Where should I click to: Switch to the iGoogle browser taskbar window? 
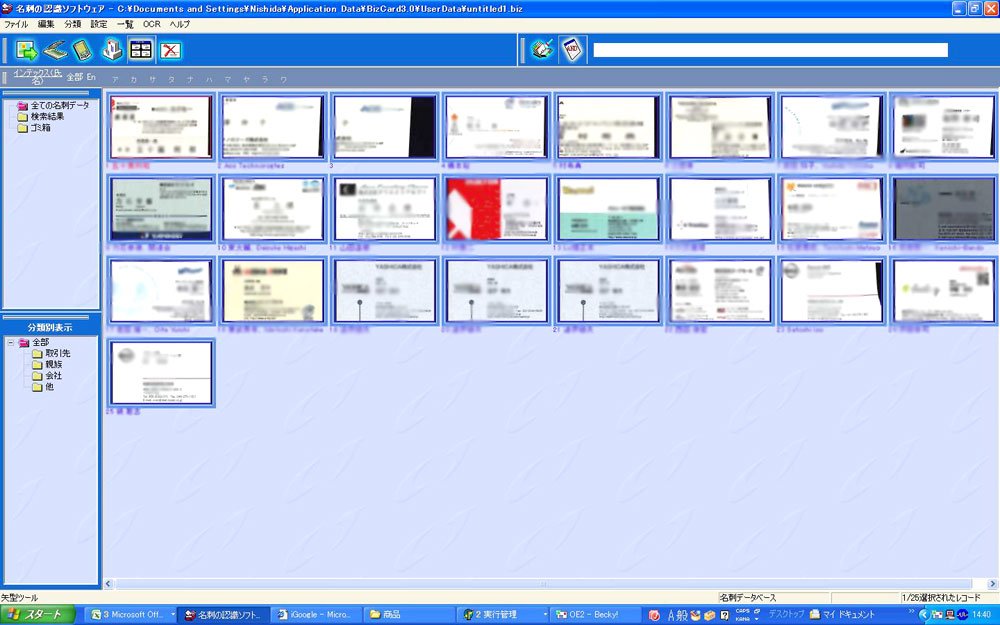(314, 615)
